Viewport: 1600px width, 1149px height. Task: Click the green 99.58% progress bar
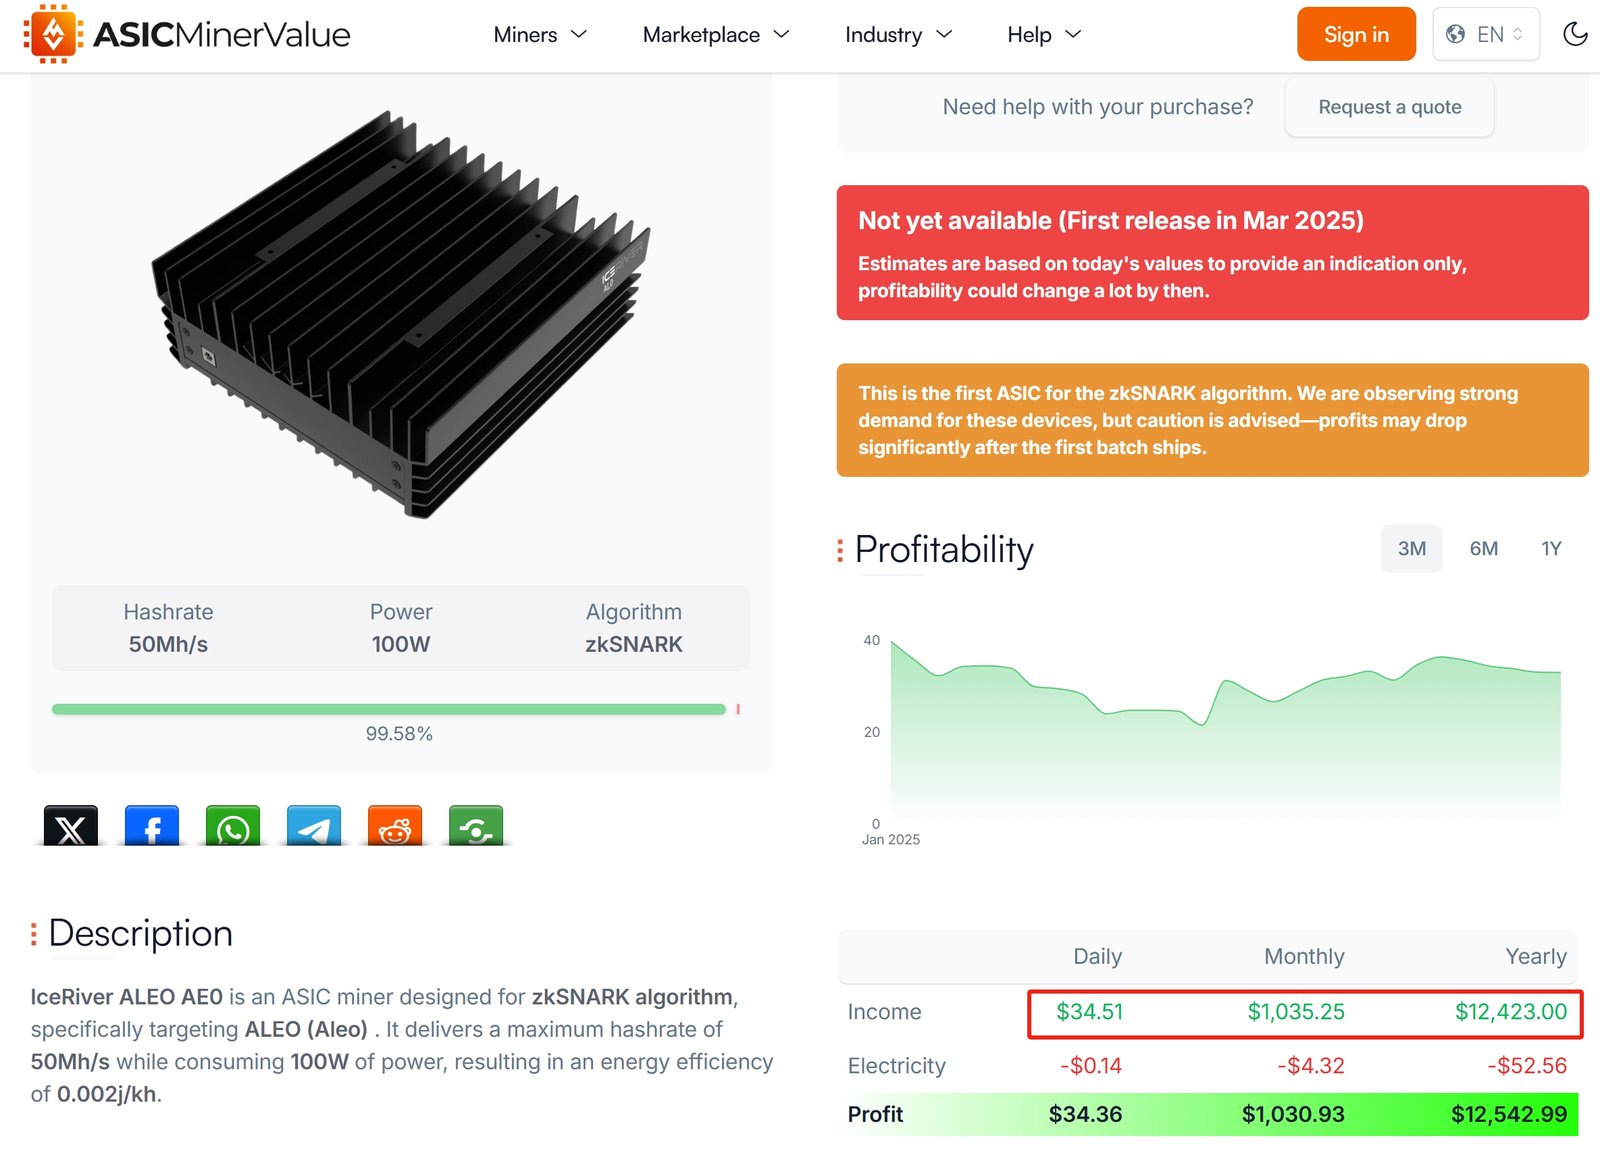click(x=389, y=709)
